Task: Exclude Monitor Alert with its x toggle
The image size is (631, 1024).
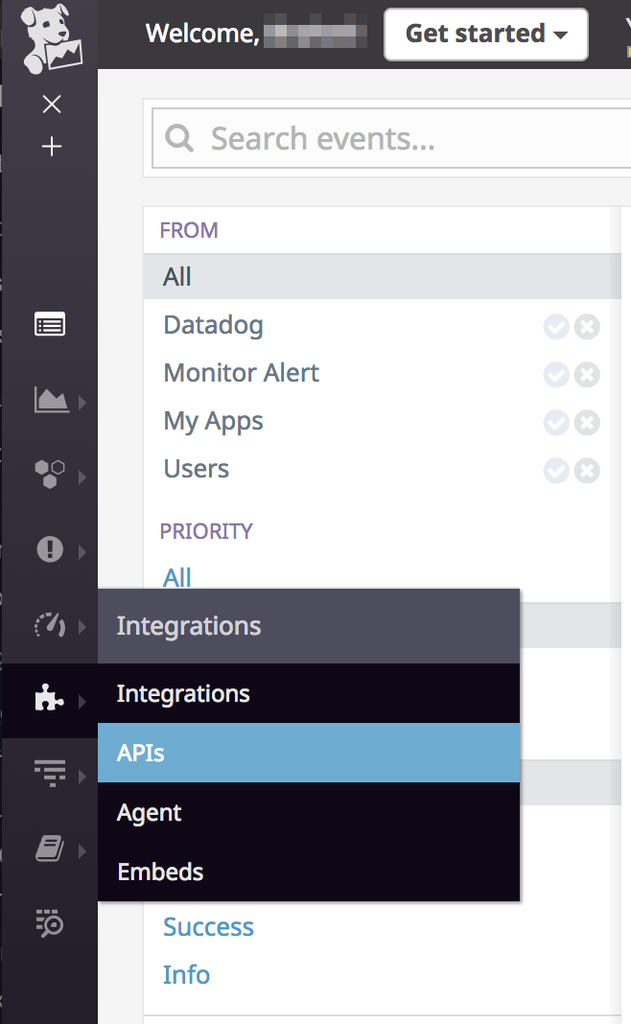Action: [587, 374]
